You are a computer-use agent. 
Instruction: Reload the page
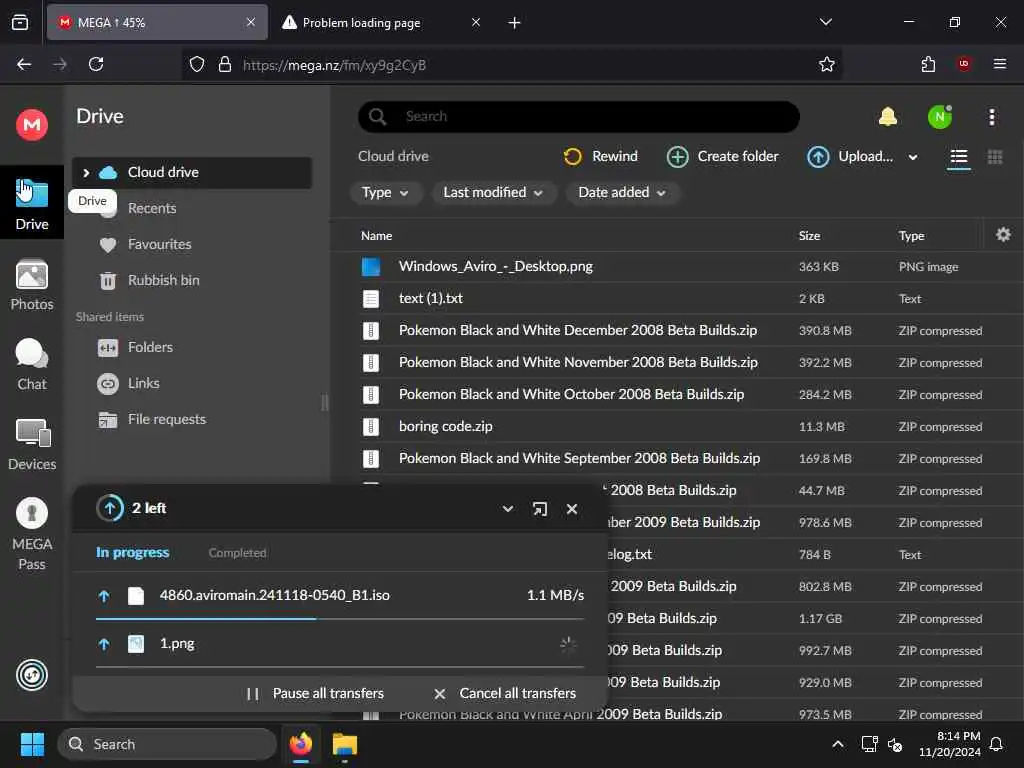(x=96, y=64)
